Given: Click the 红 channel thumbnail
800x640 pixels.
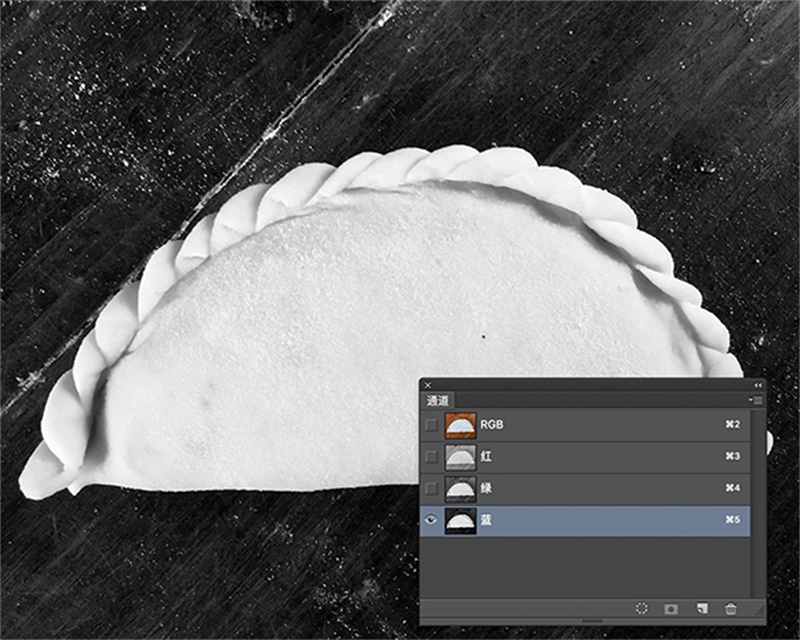Looking at the screenshot, I should (459, 457).
